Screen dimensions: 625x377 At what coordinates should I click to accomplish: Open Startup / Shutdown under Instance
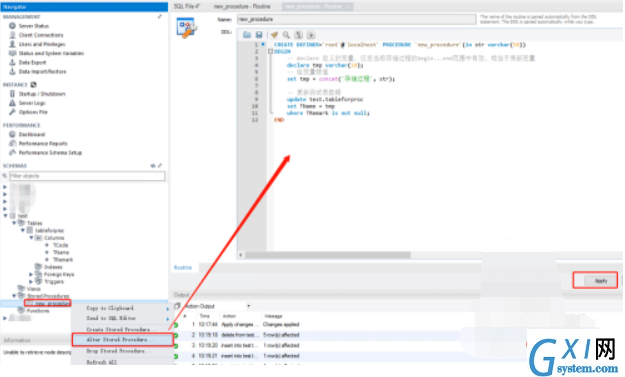[x=42, y=94]
